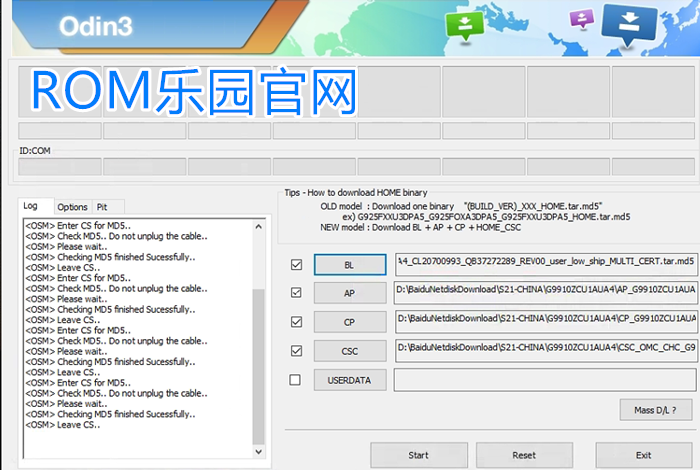Image resolution: width=700 pixels, height=470 pixels.
Task: Click the G925FXXU3DPA5 example filename text
Action: tap(494, 217)
